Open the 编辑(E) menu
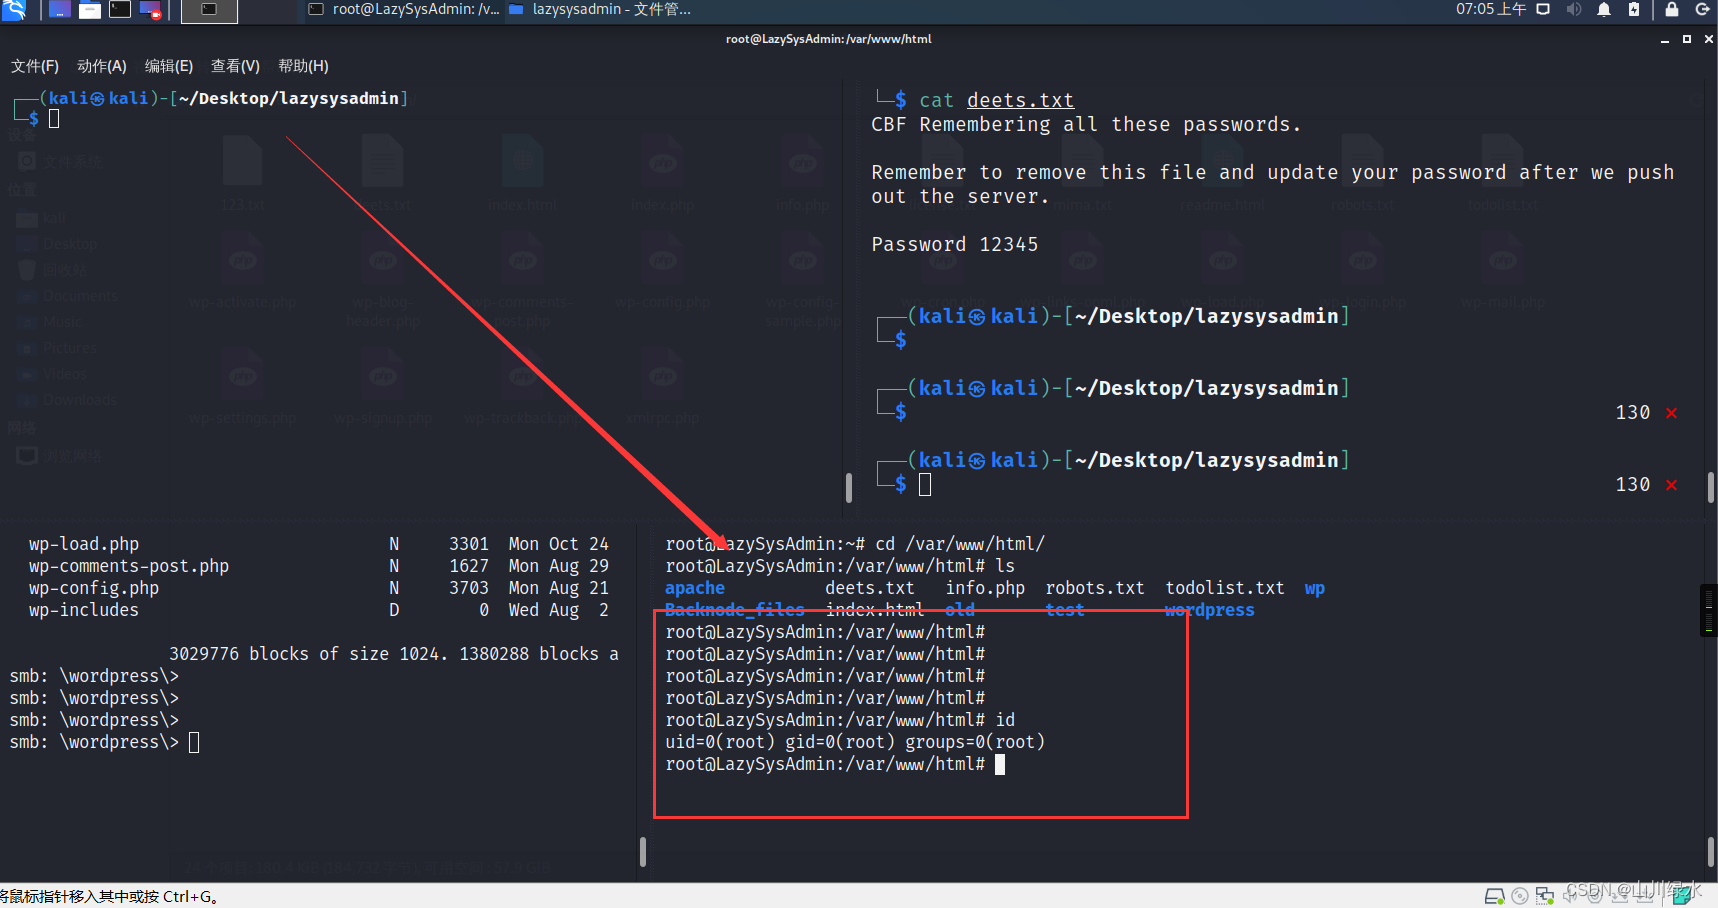This screenshot has height=908, width=1718. 169,66
